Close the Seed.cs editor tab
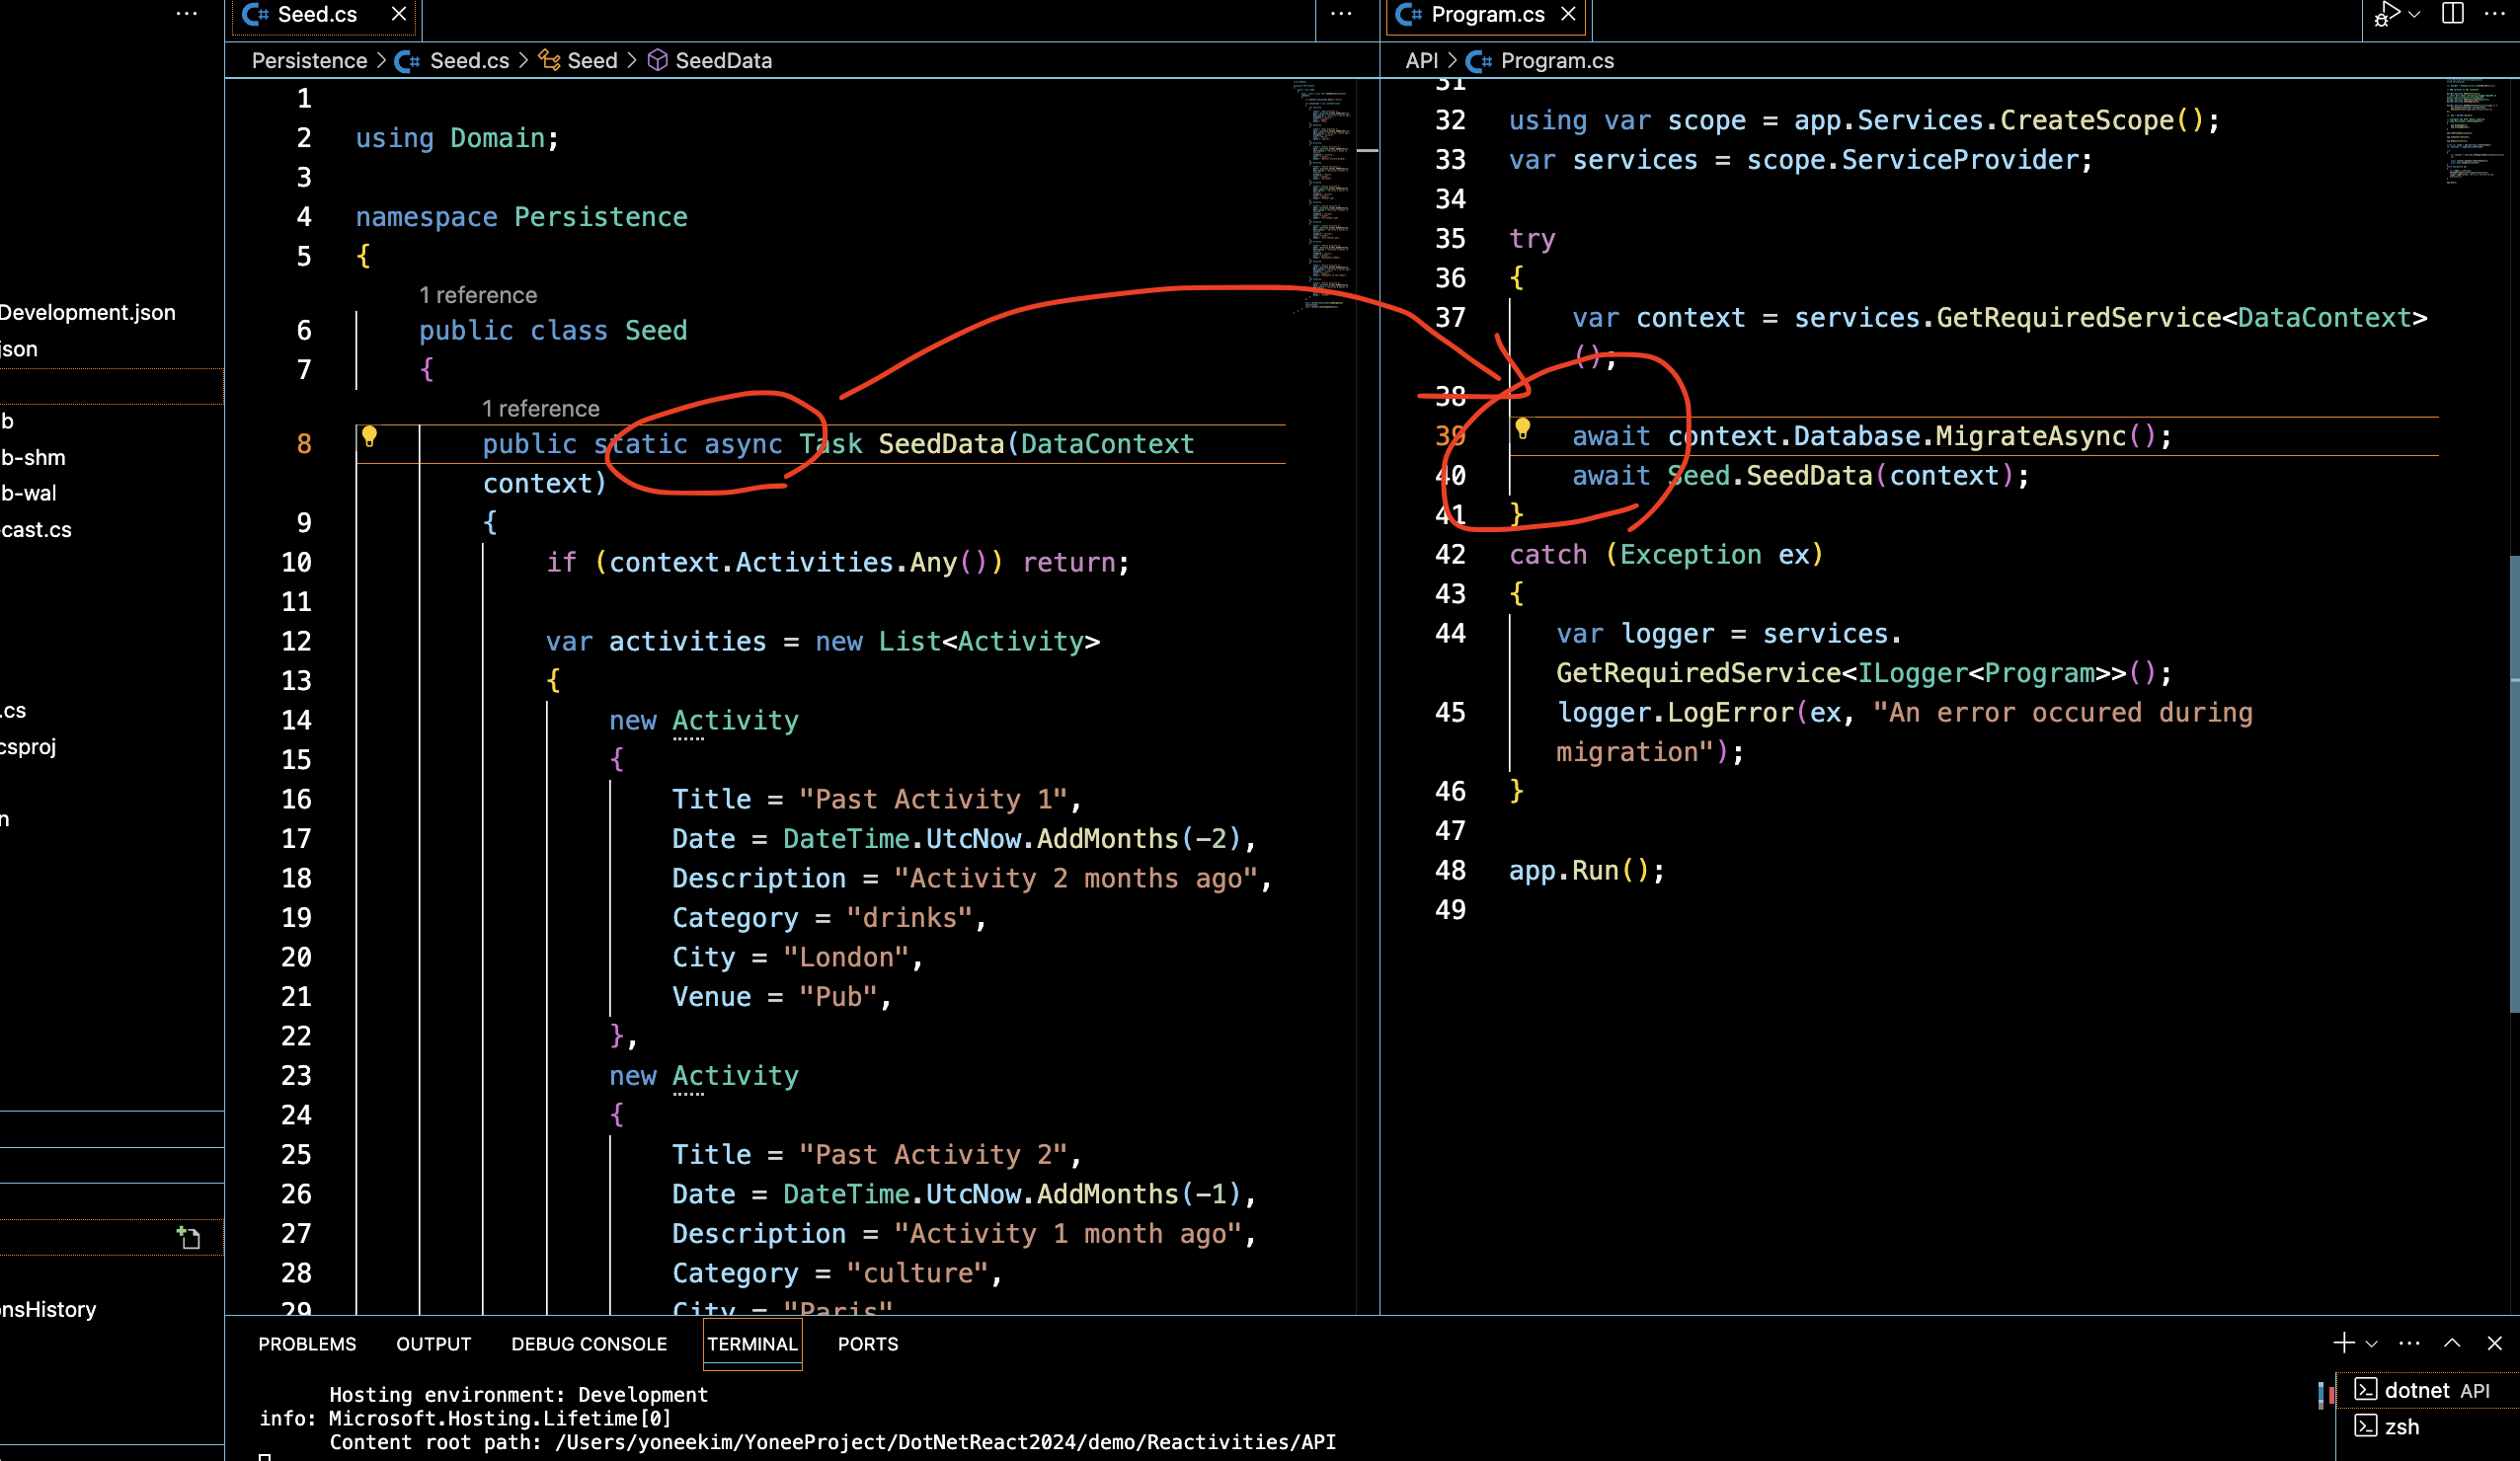 coord(399,14)
